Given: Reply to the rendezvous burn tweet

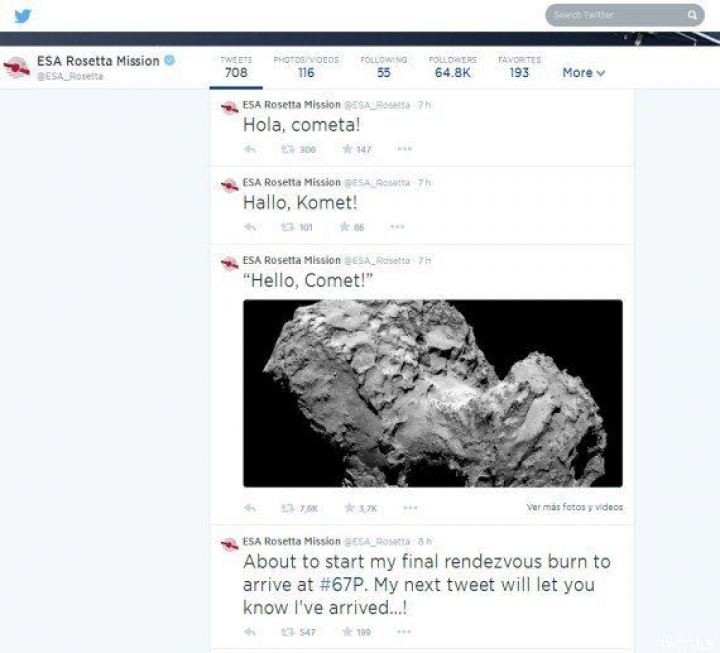Looking at the screenshot, I should (250, 632).
